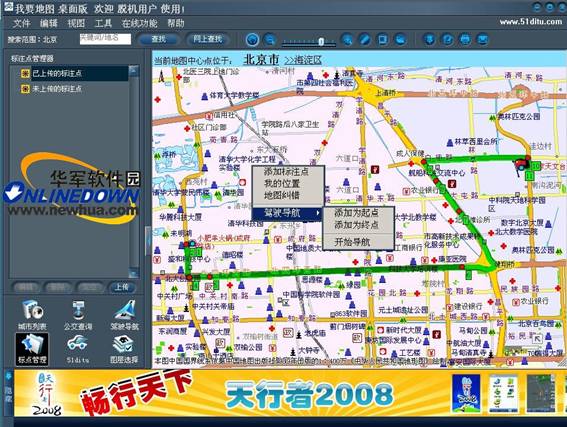The image size is (567, 427).
Task: Select the ruler measure-distance tool
Action: coord(365,39)
